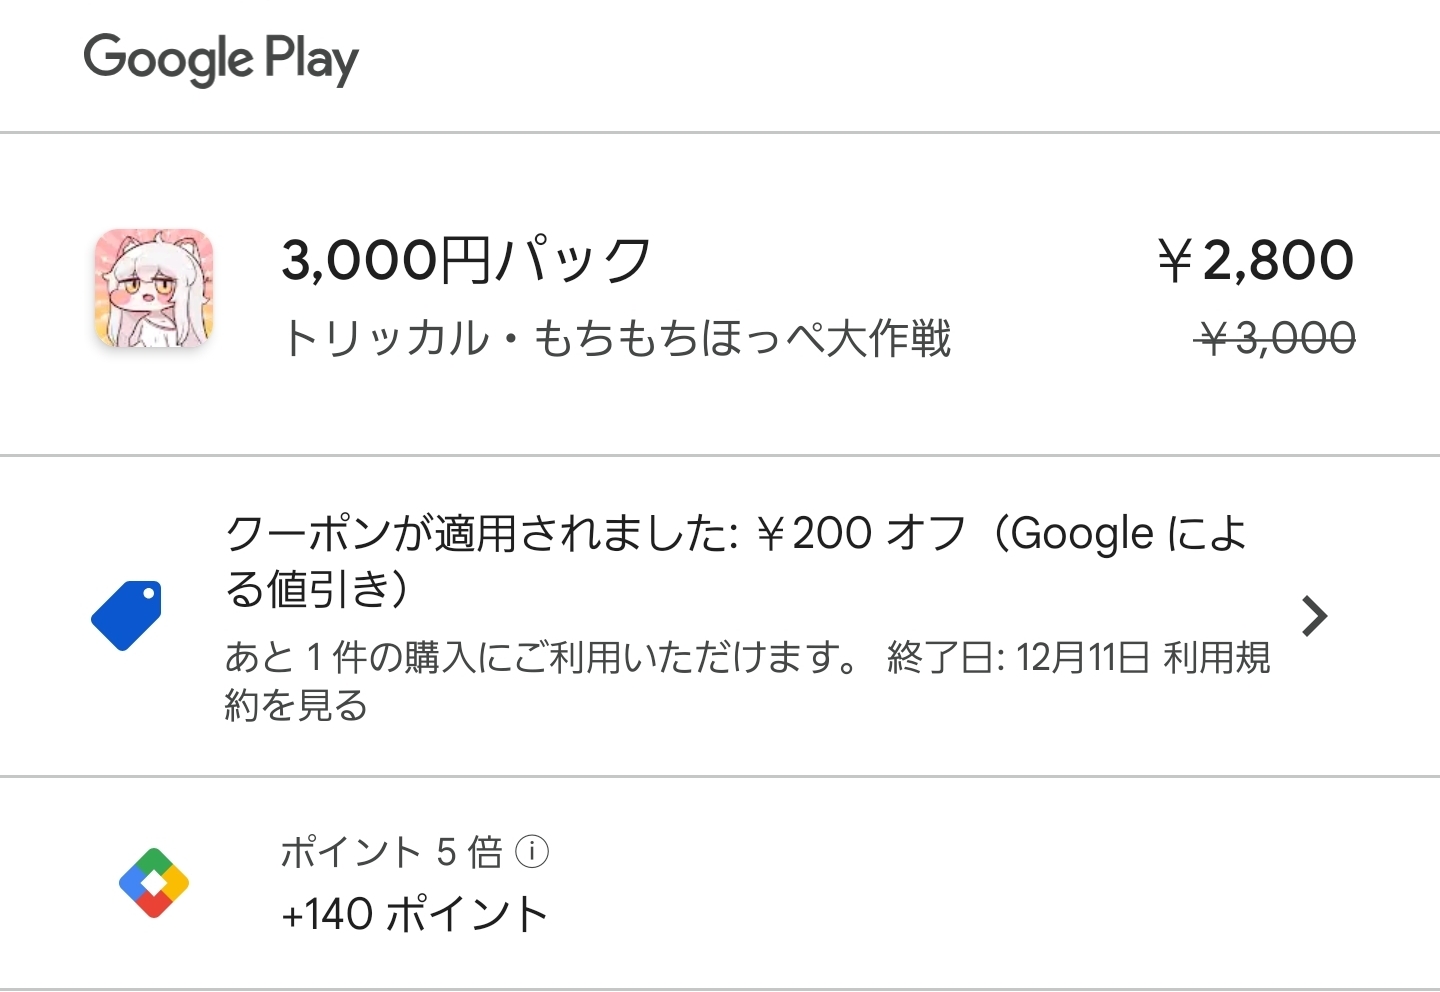Tap 'Google による' in the coupon headline

pos(1130,533)
